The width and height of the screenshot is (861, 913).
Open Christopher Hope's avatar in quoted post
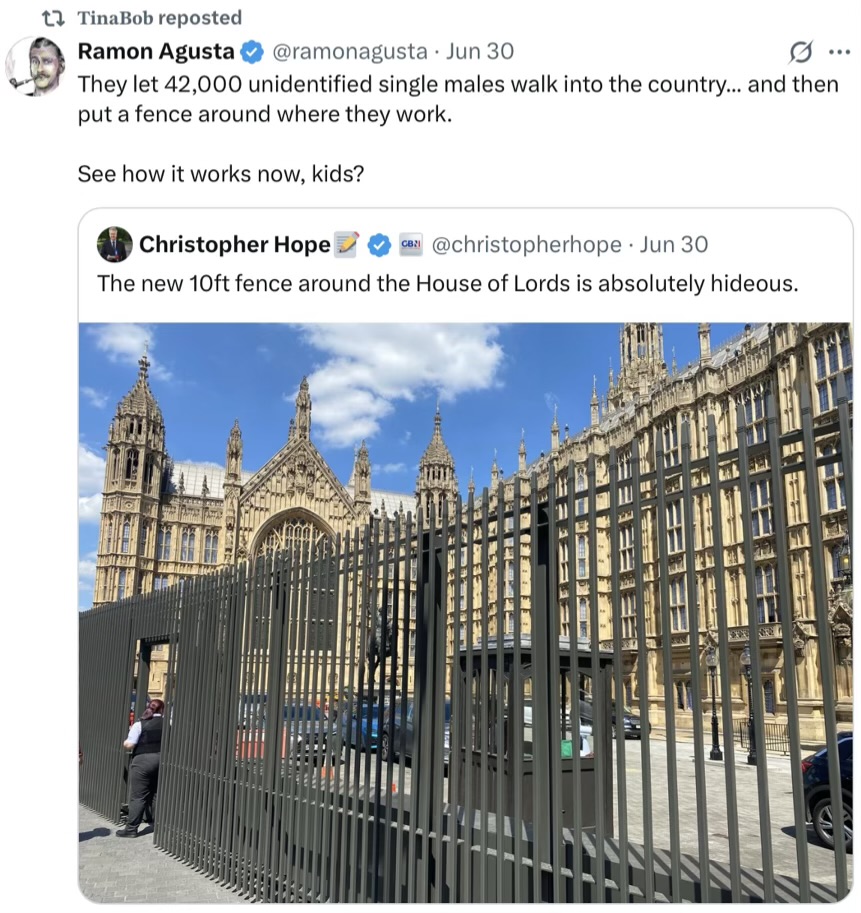(115, 245)
